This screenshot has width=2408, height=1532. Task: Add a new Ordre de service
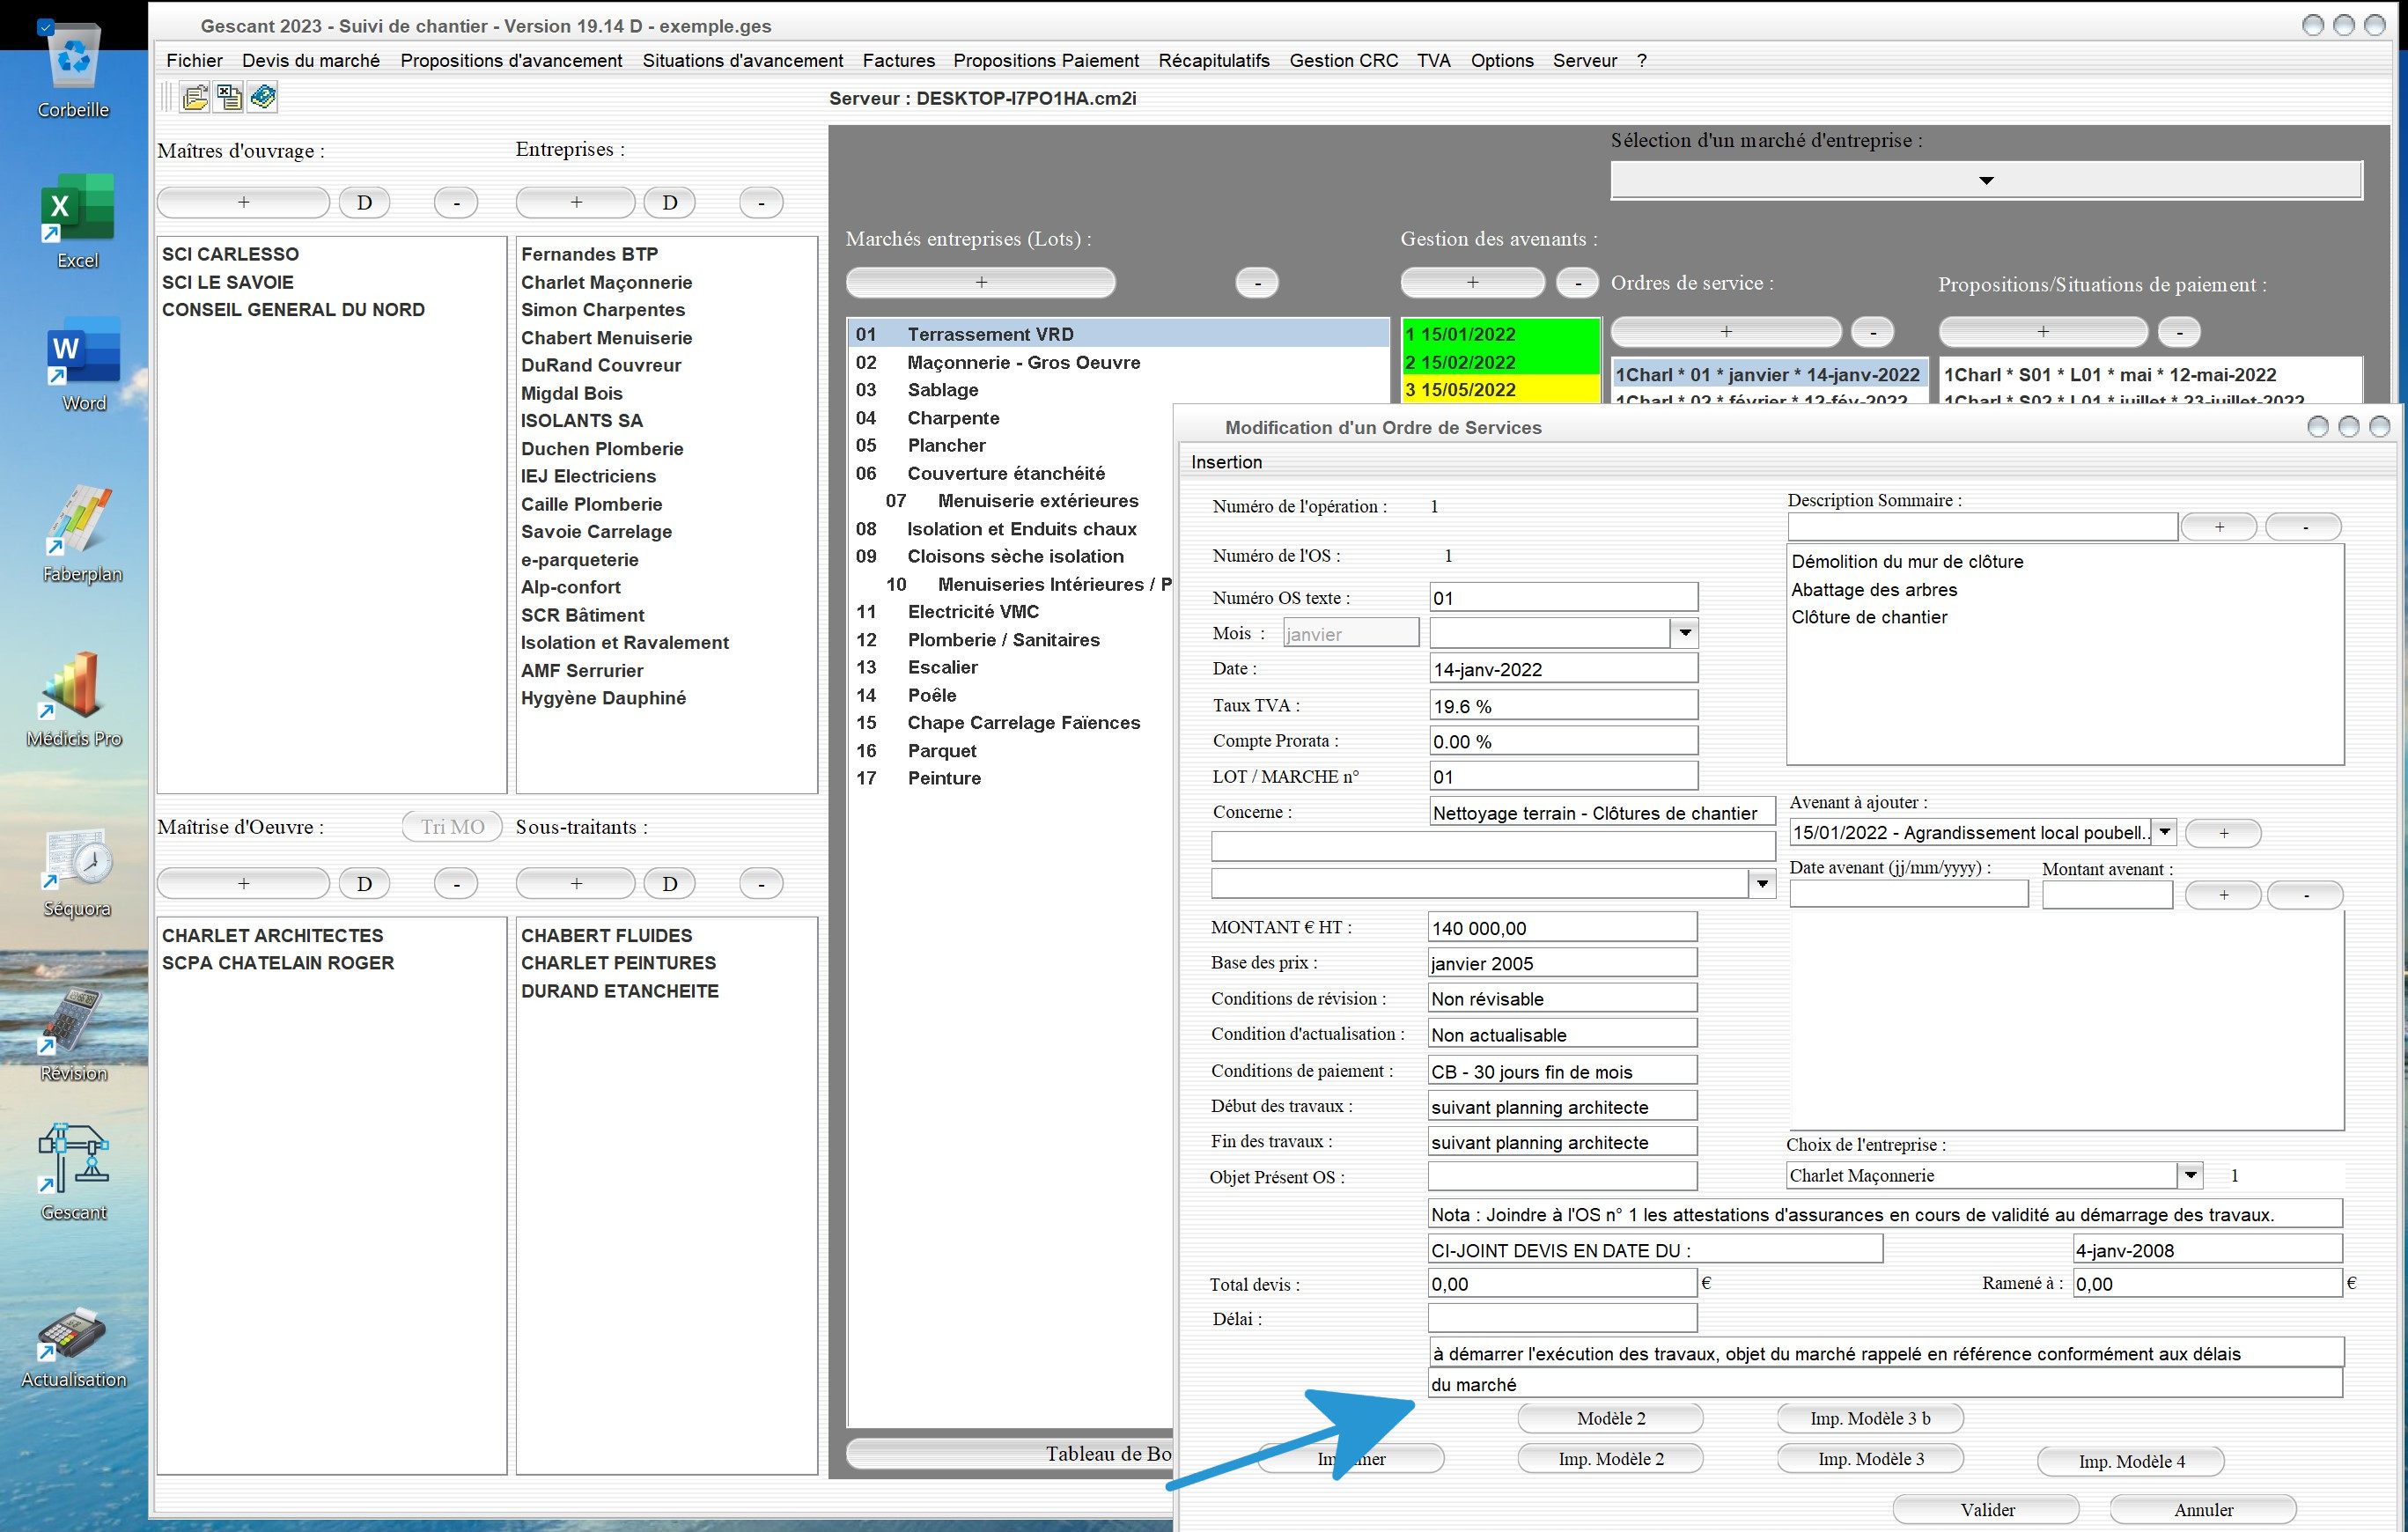pyautogui.click(x=1725, y=331)
